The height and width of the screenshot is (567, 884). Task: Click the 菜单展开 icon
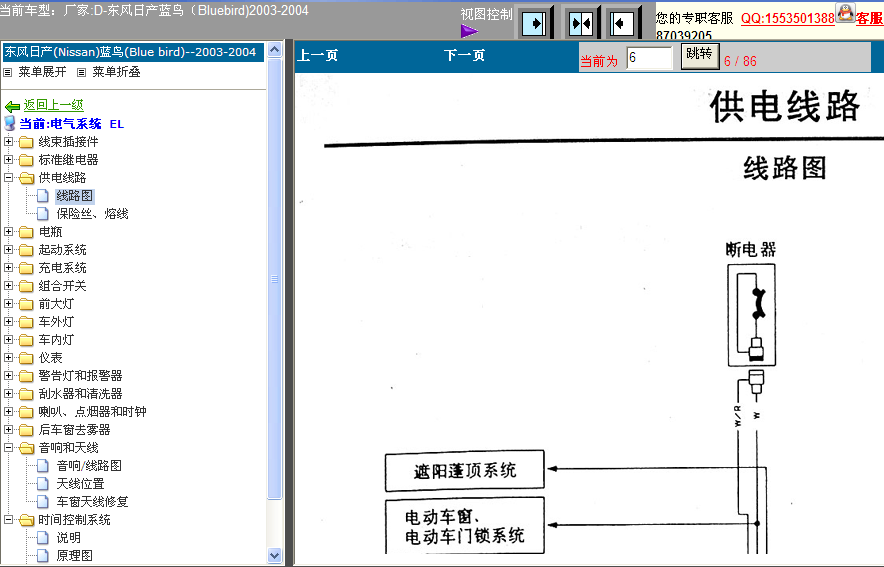click(x=8, y=72)
